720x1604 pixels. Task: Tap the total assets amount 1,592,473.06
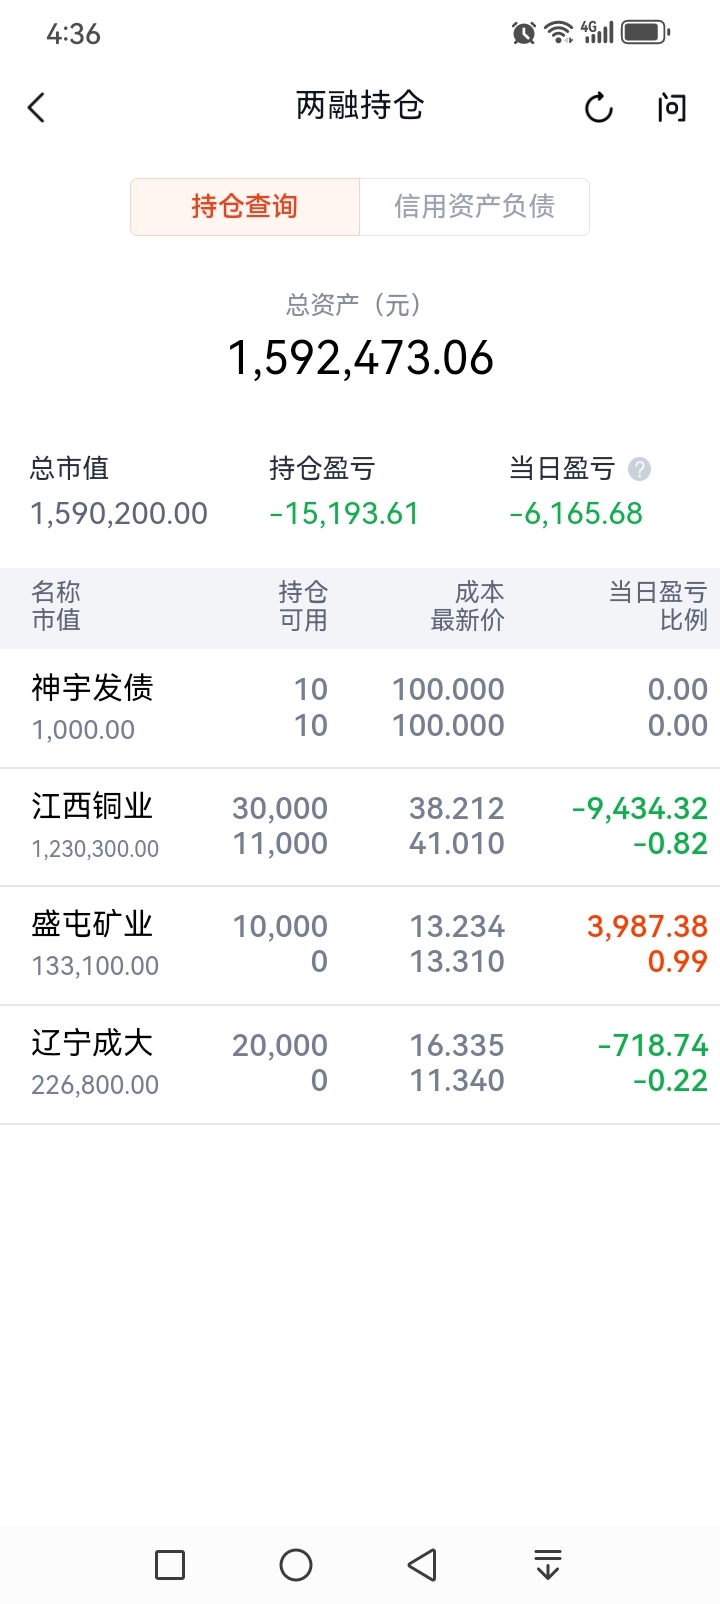pyautogui.click(x=360, y=358)
